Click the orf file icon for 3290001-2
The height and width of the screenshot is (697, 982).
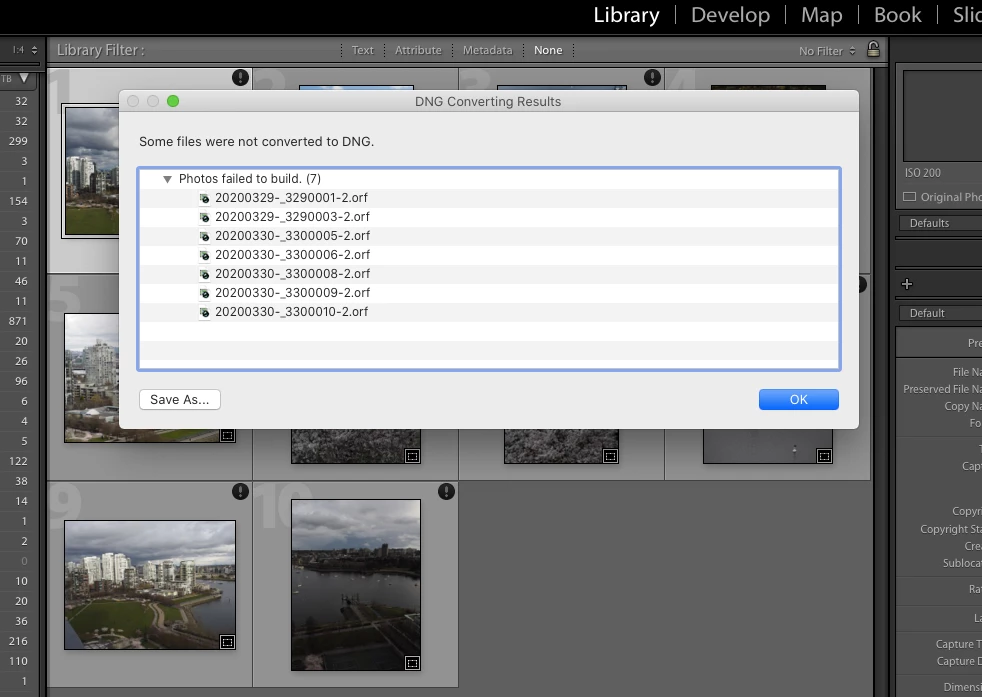(x=204, y=199)
